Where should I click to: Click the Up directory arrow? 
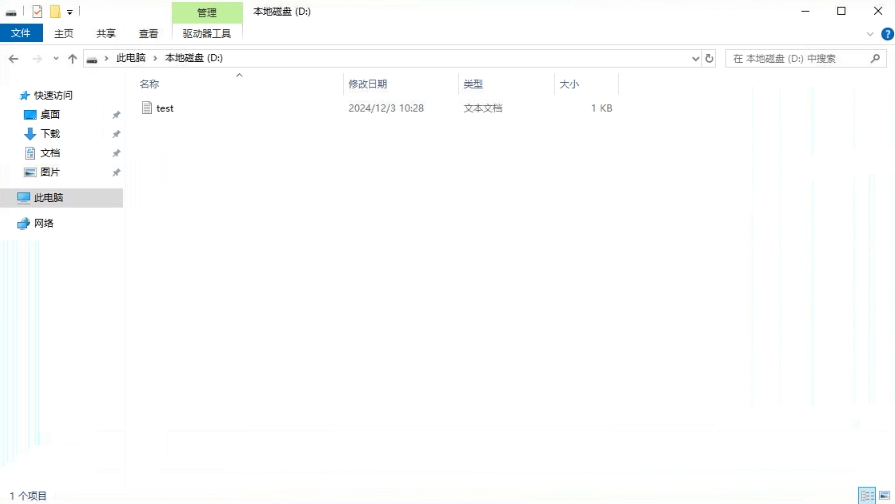click(x=72, y=59)
